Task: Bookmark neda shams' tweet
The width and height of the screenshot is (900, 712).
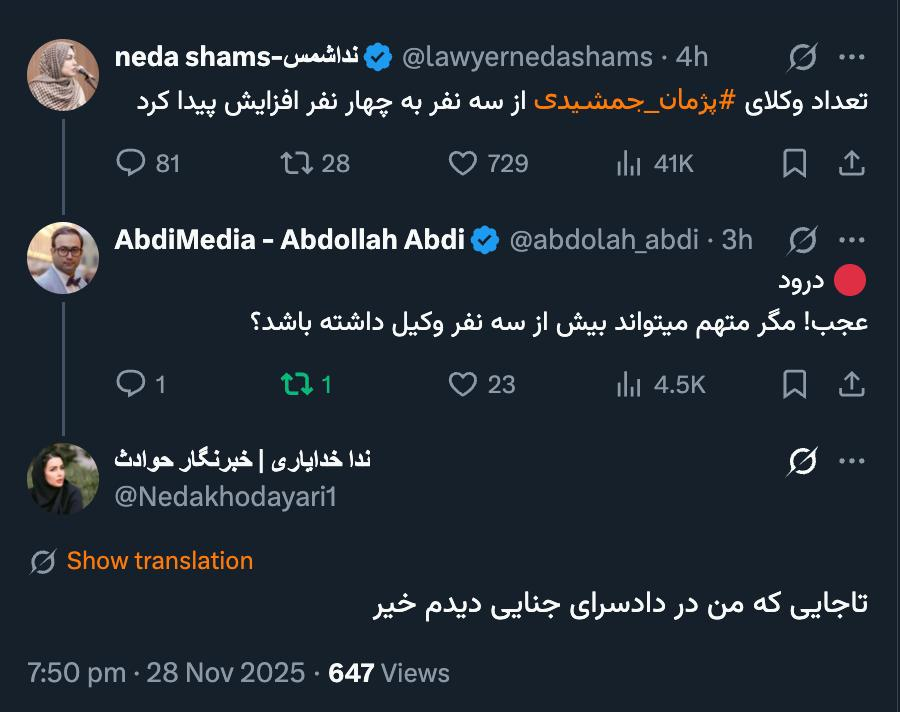Action: [794, 163]
